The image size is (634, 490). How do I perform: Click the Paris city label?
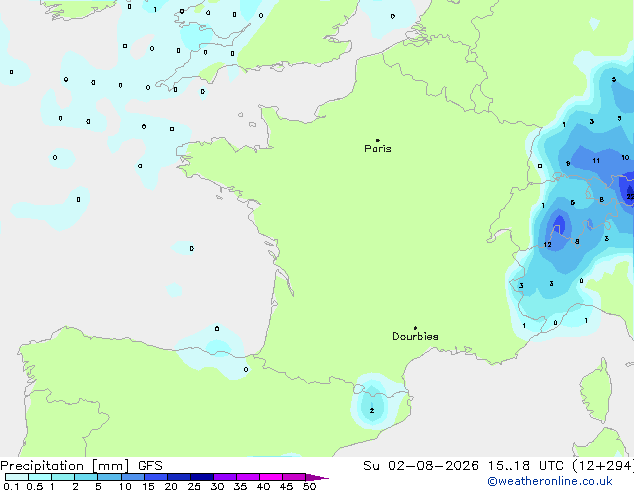[378, 149]
